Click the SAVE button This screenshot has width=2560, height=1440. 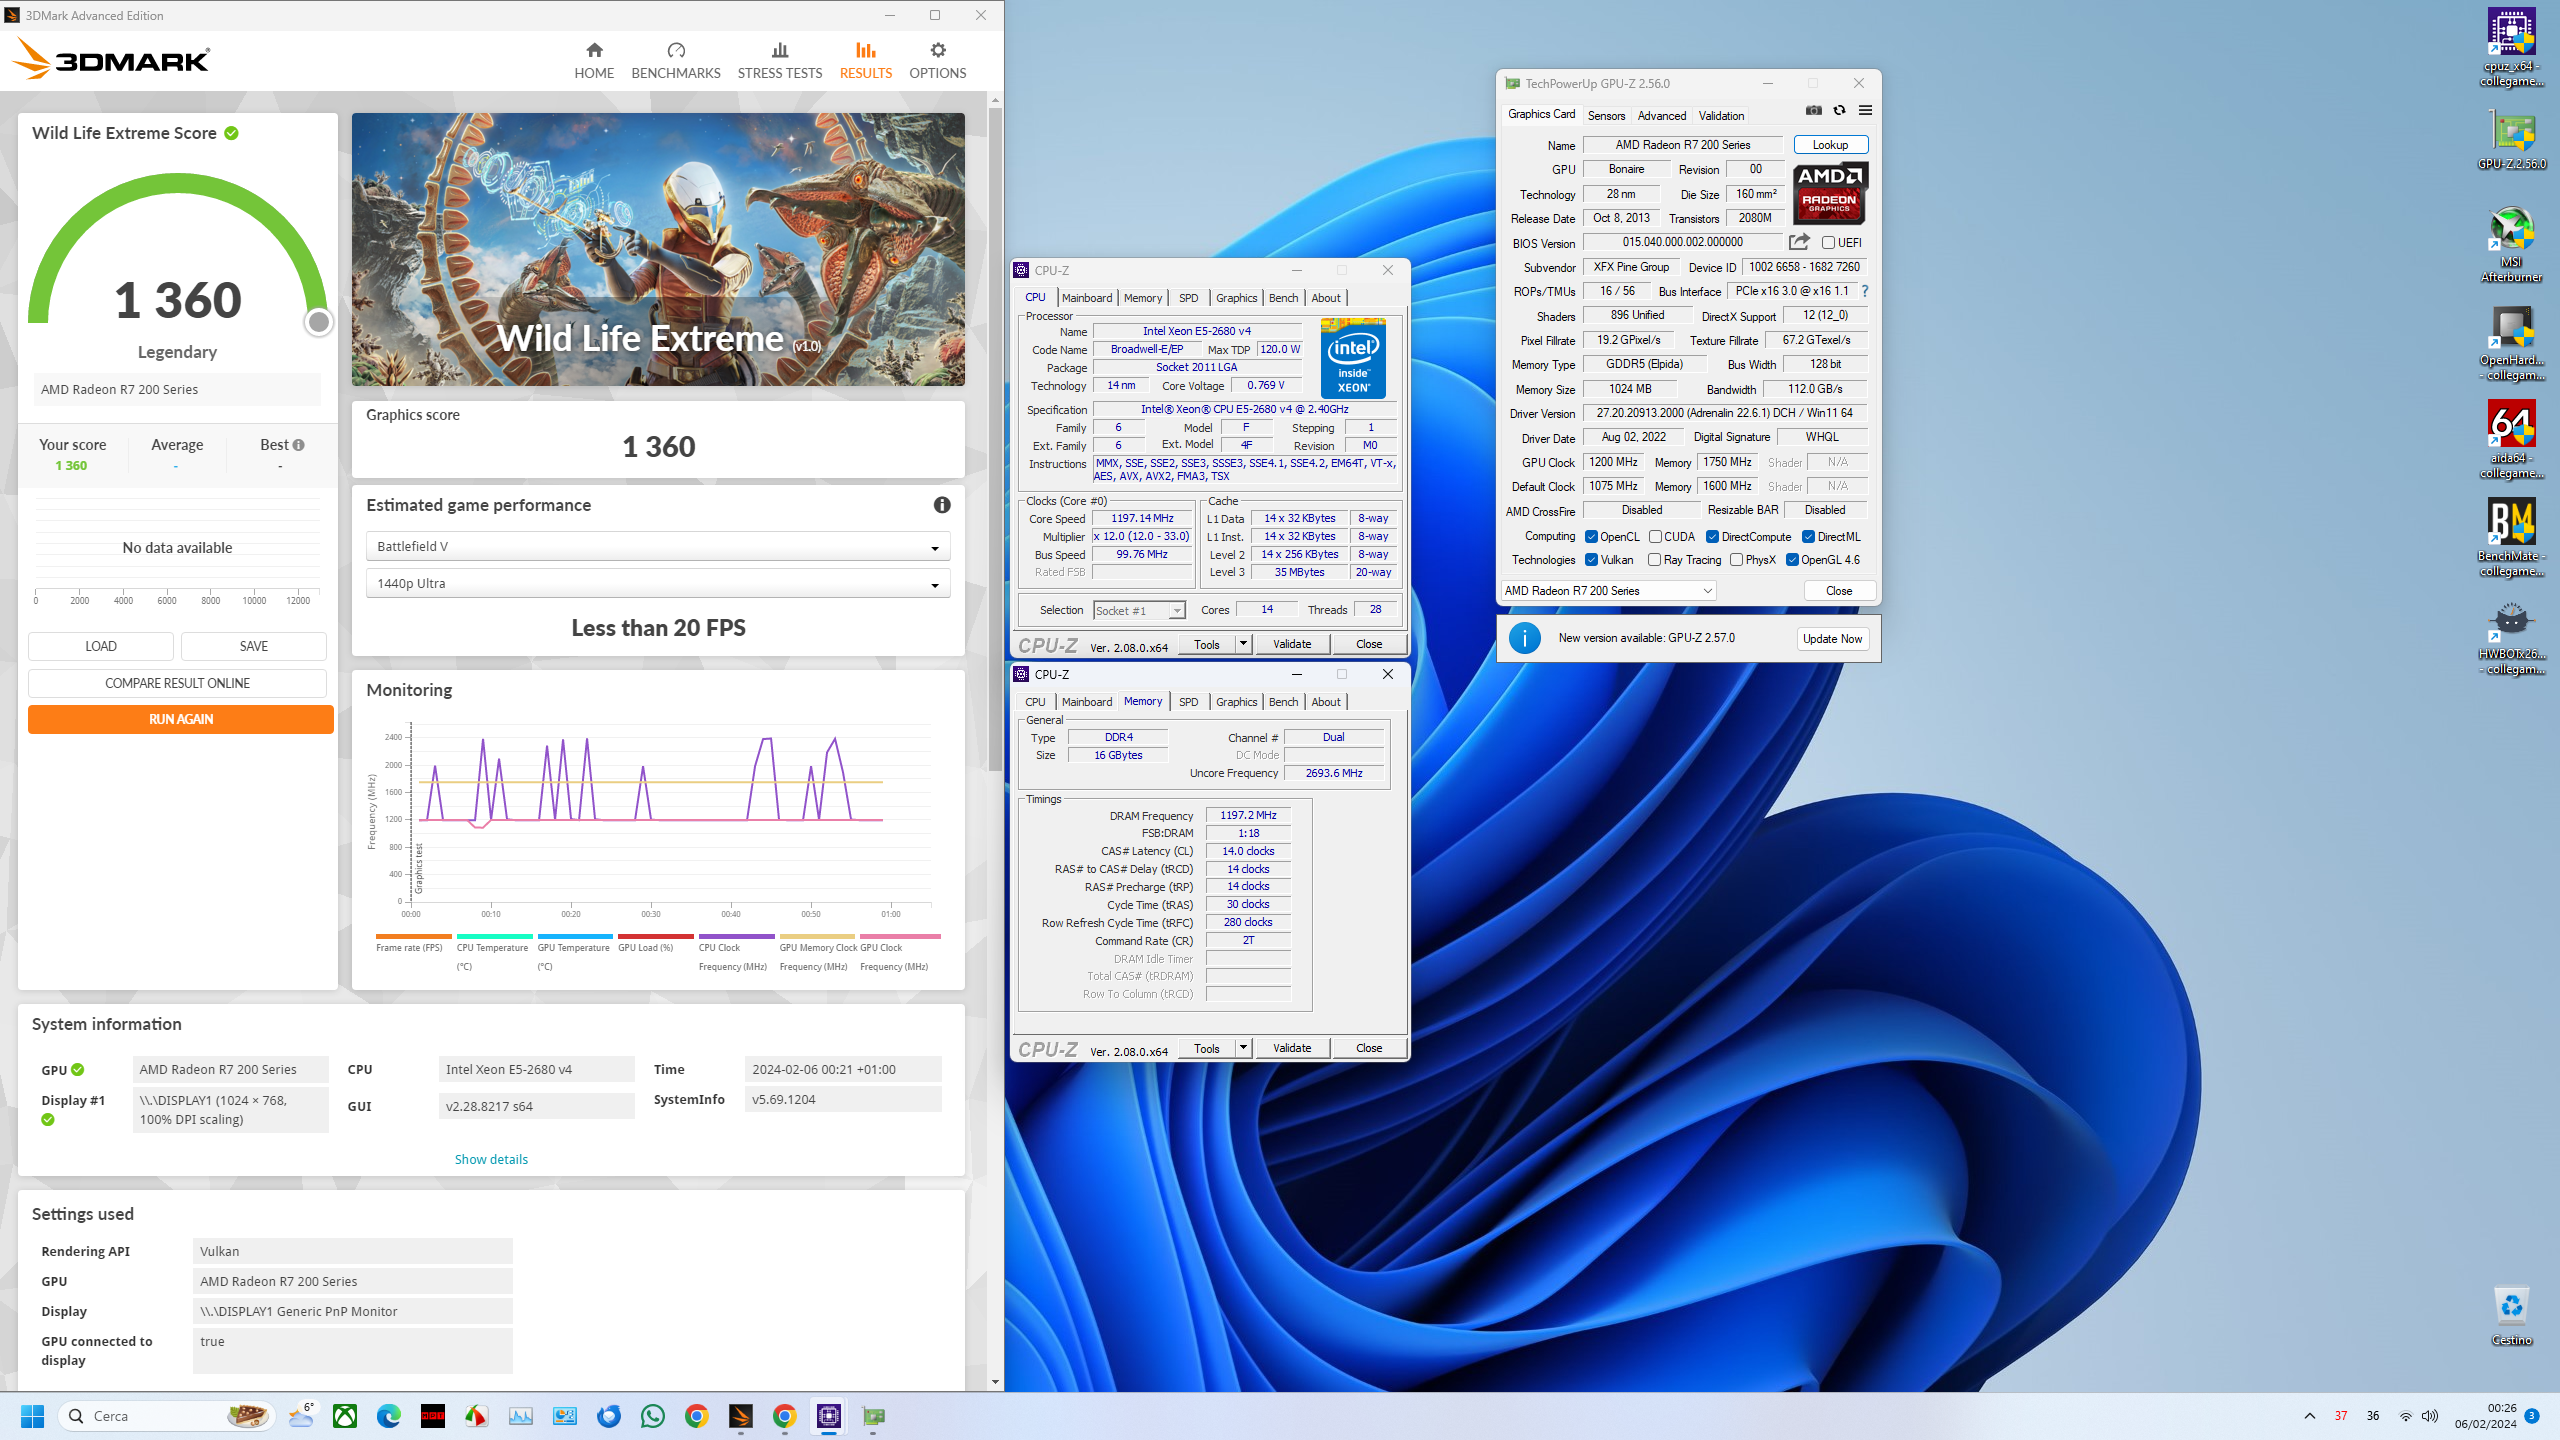tap(254, 646)
